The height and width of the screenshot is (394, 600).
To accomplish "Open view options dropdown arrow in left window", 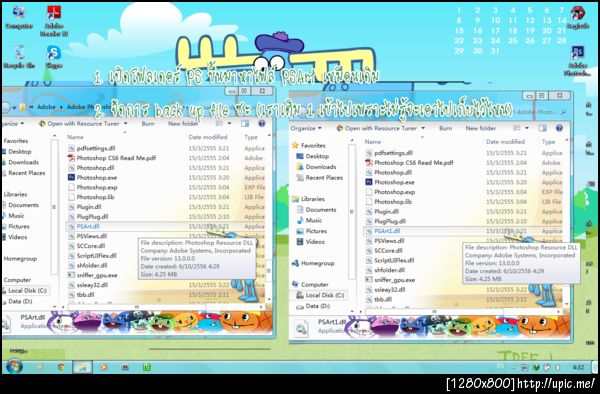I will coord(230,123).
